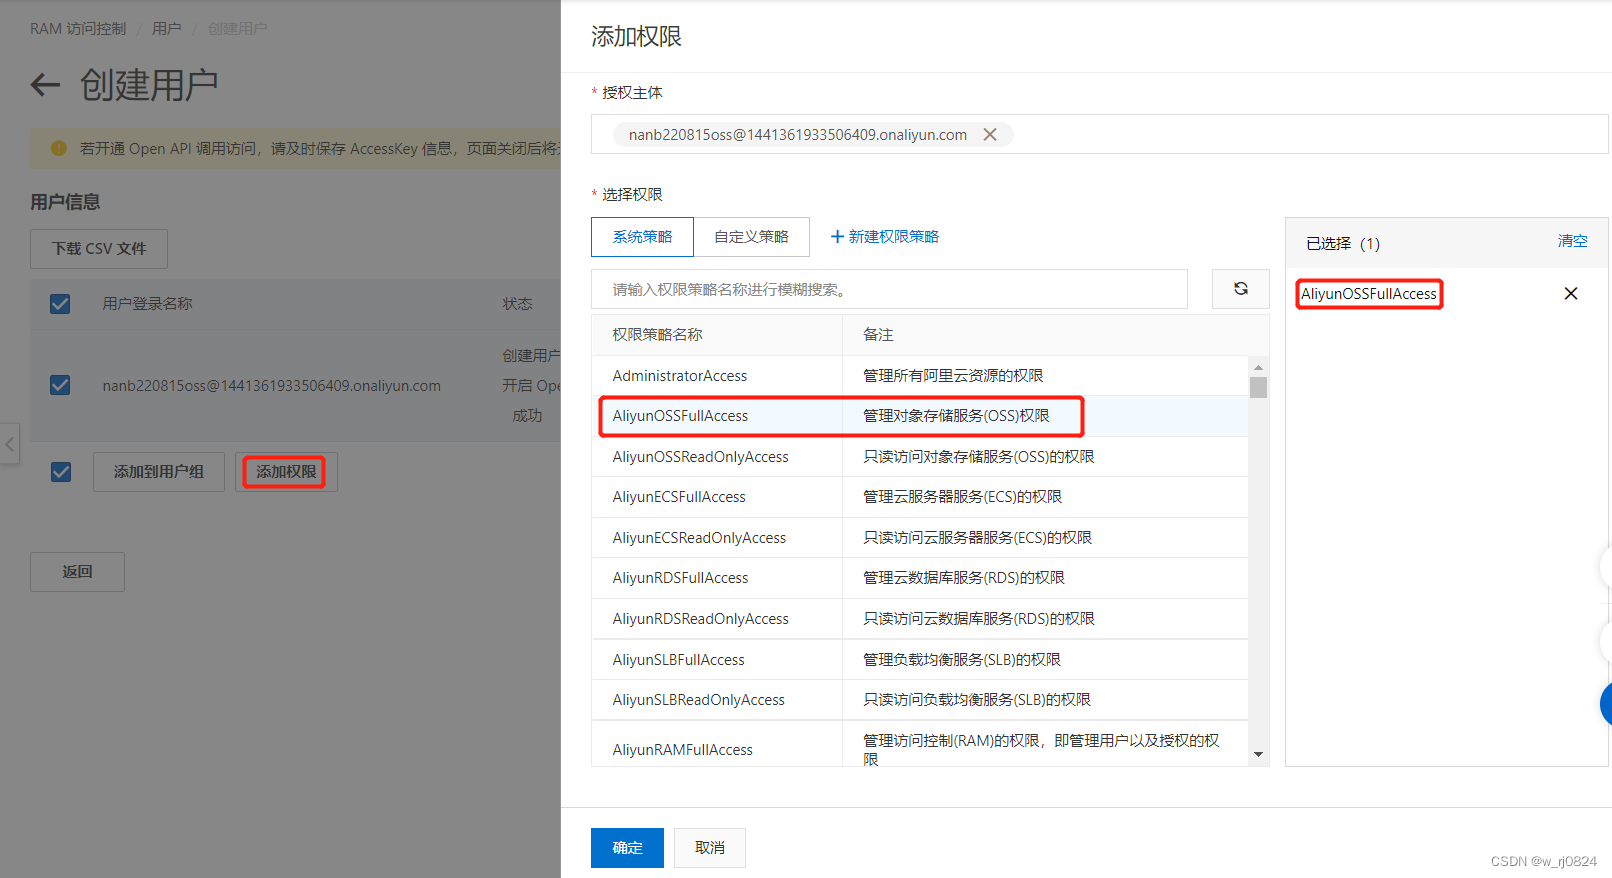Click 清空 to clear selected policies
The width and height of the screenshot is (1612, 878).
[x=1572, y=241]
